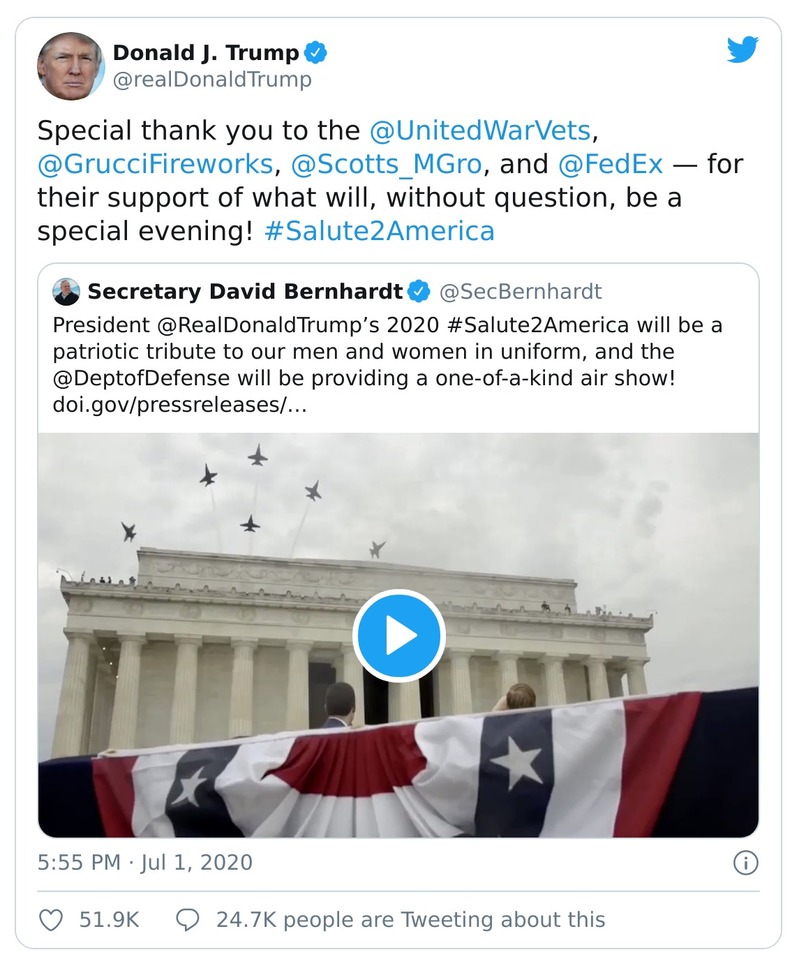
Task: Click verified badge beside Donald J. Trump
Action: tap(317, 52)
